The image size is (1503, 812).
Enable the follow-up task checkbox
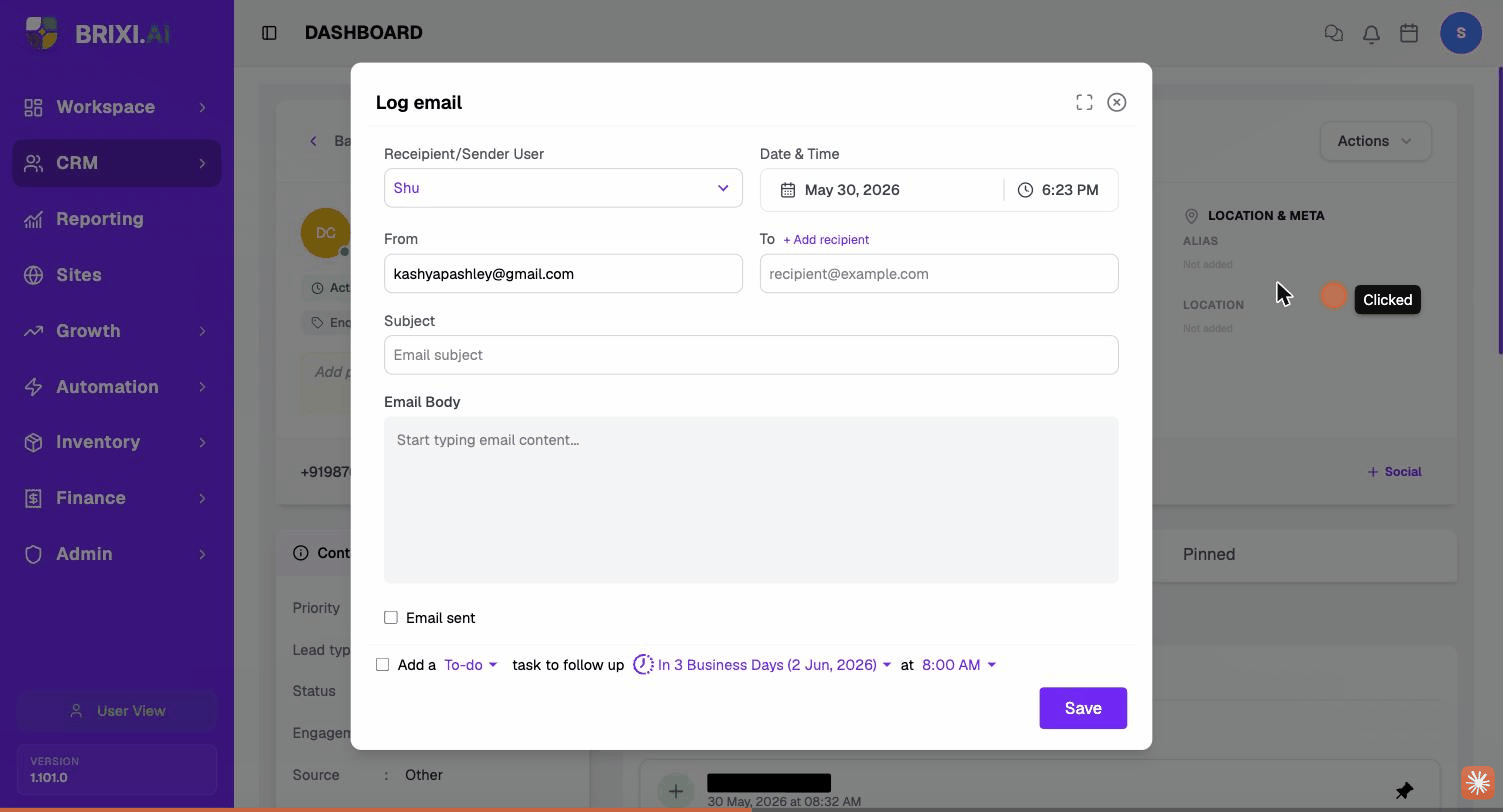pos(382,665)
